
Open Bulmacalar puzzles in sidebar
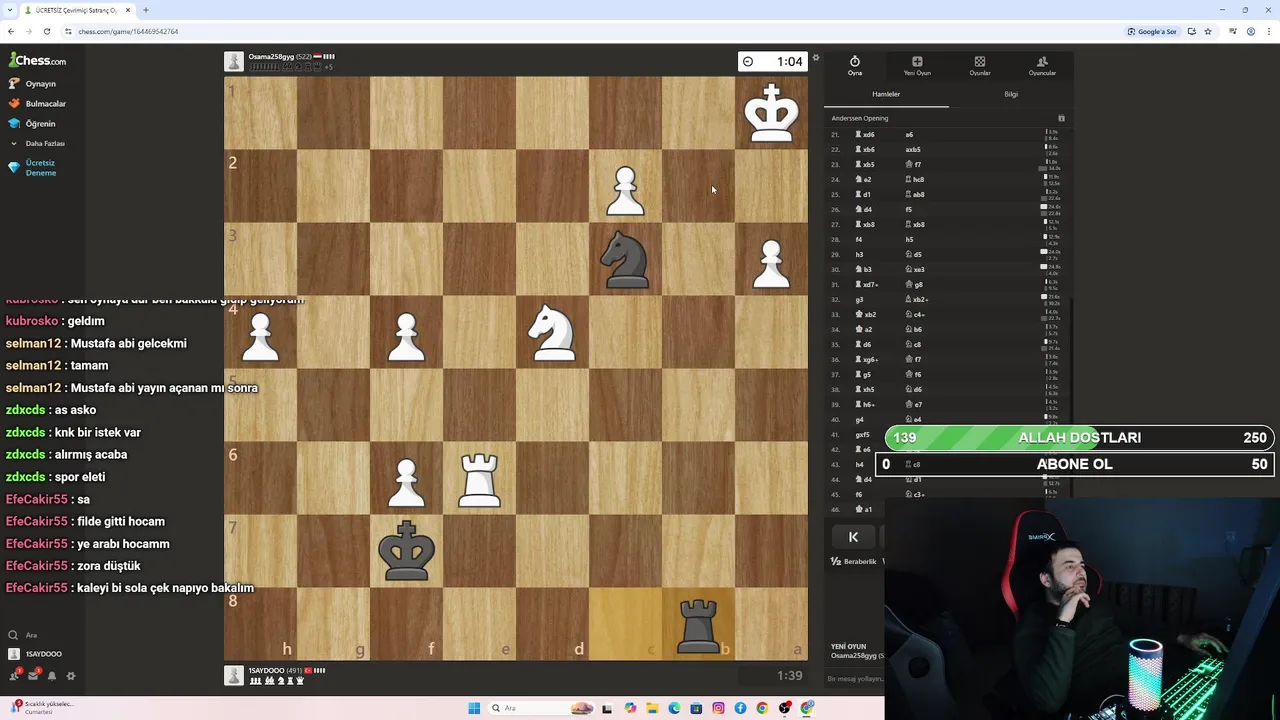coord(37,104)
